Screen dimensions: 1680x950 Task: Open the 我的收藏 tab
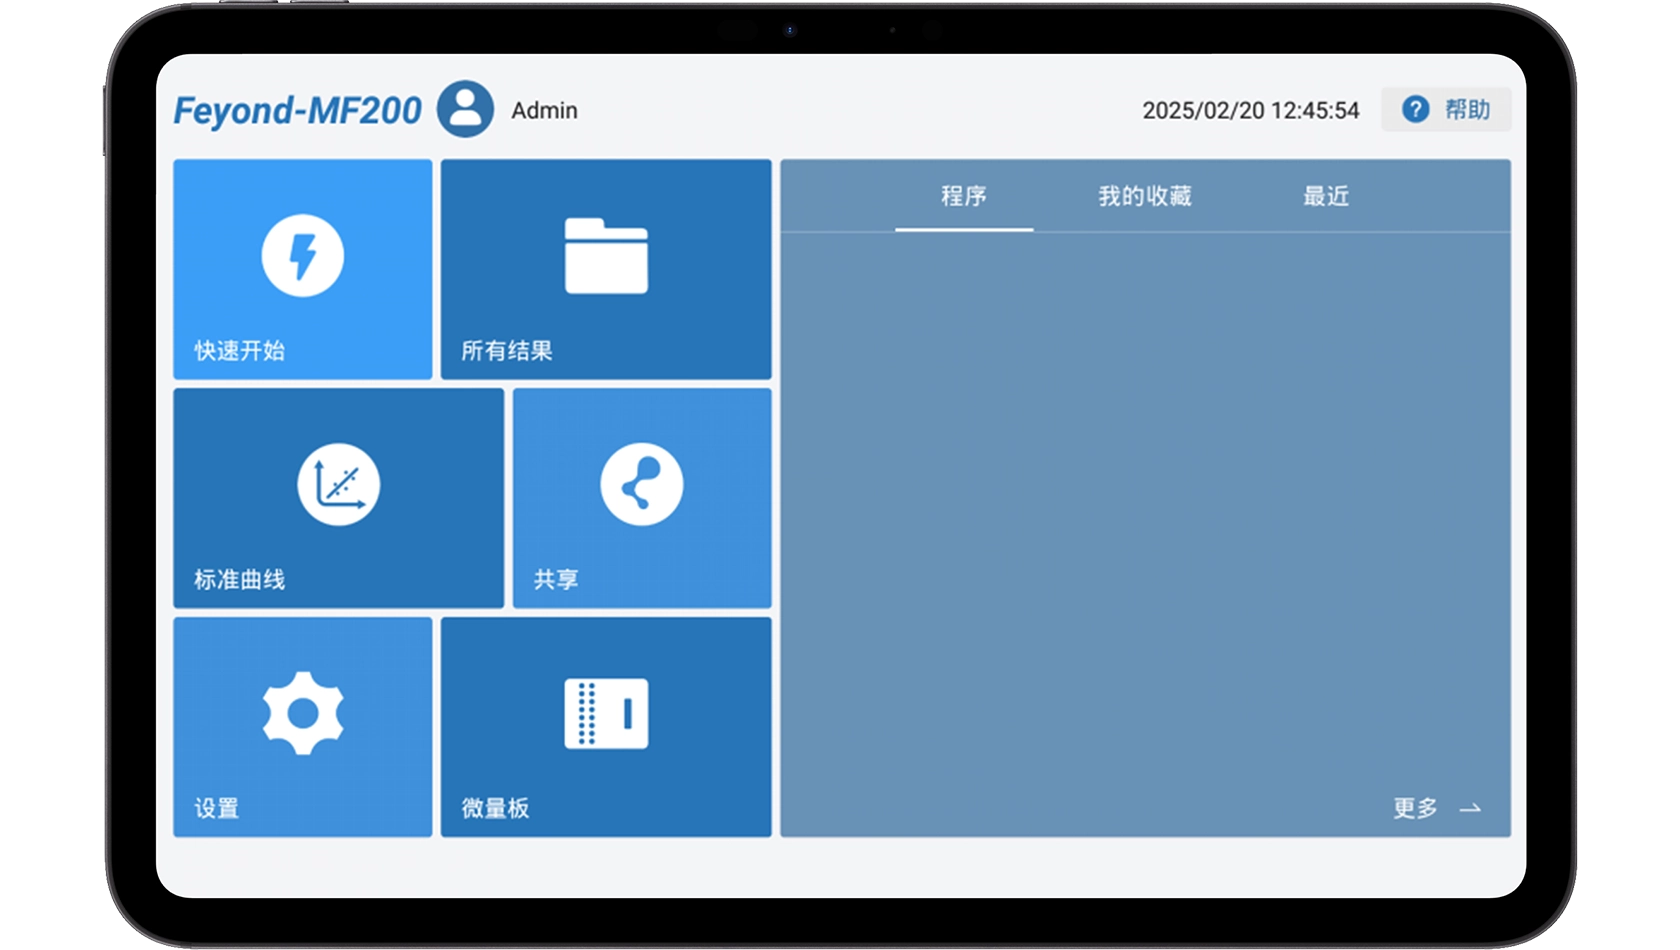[x=1144, y=196]
